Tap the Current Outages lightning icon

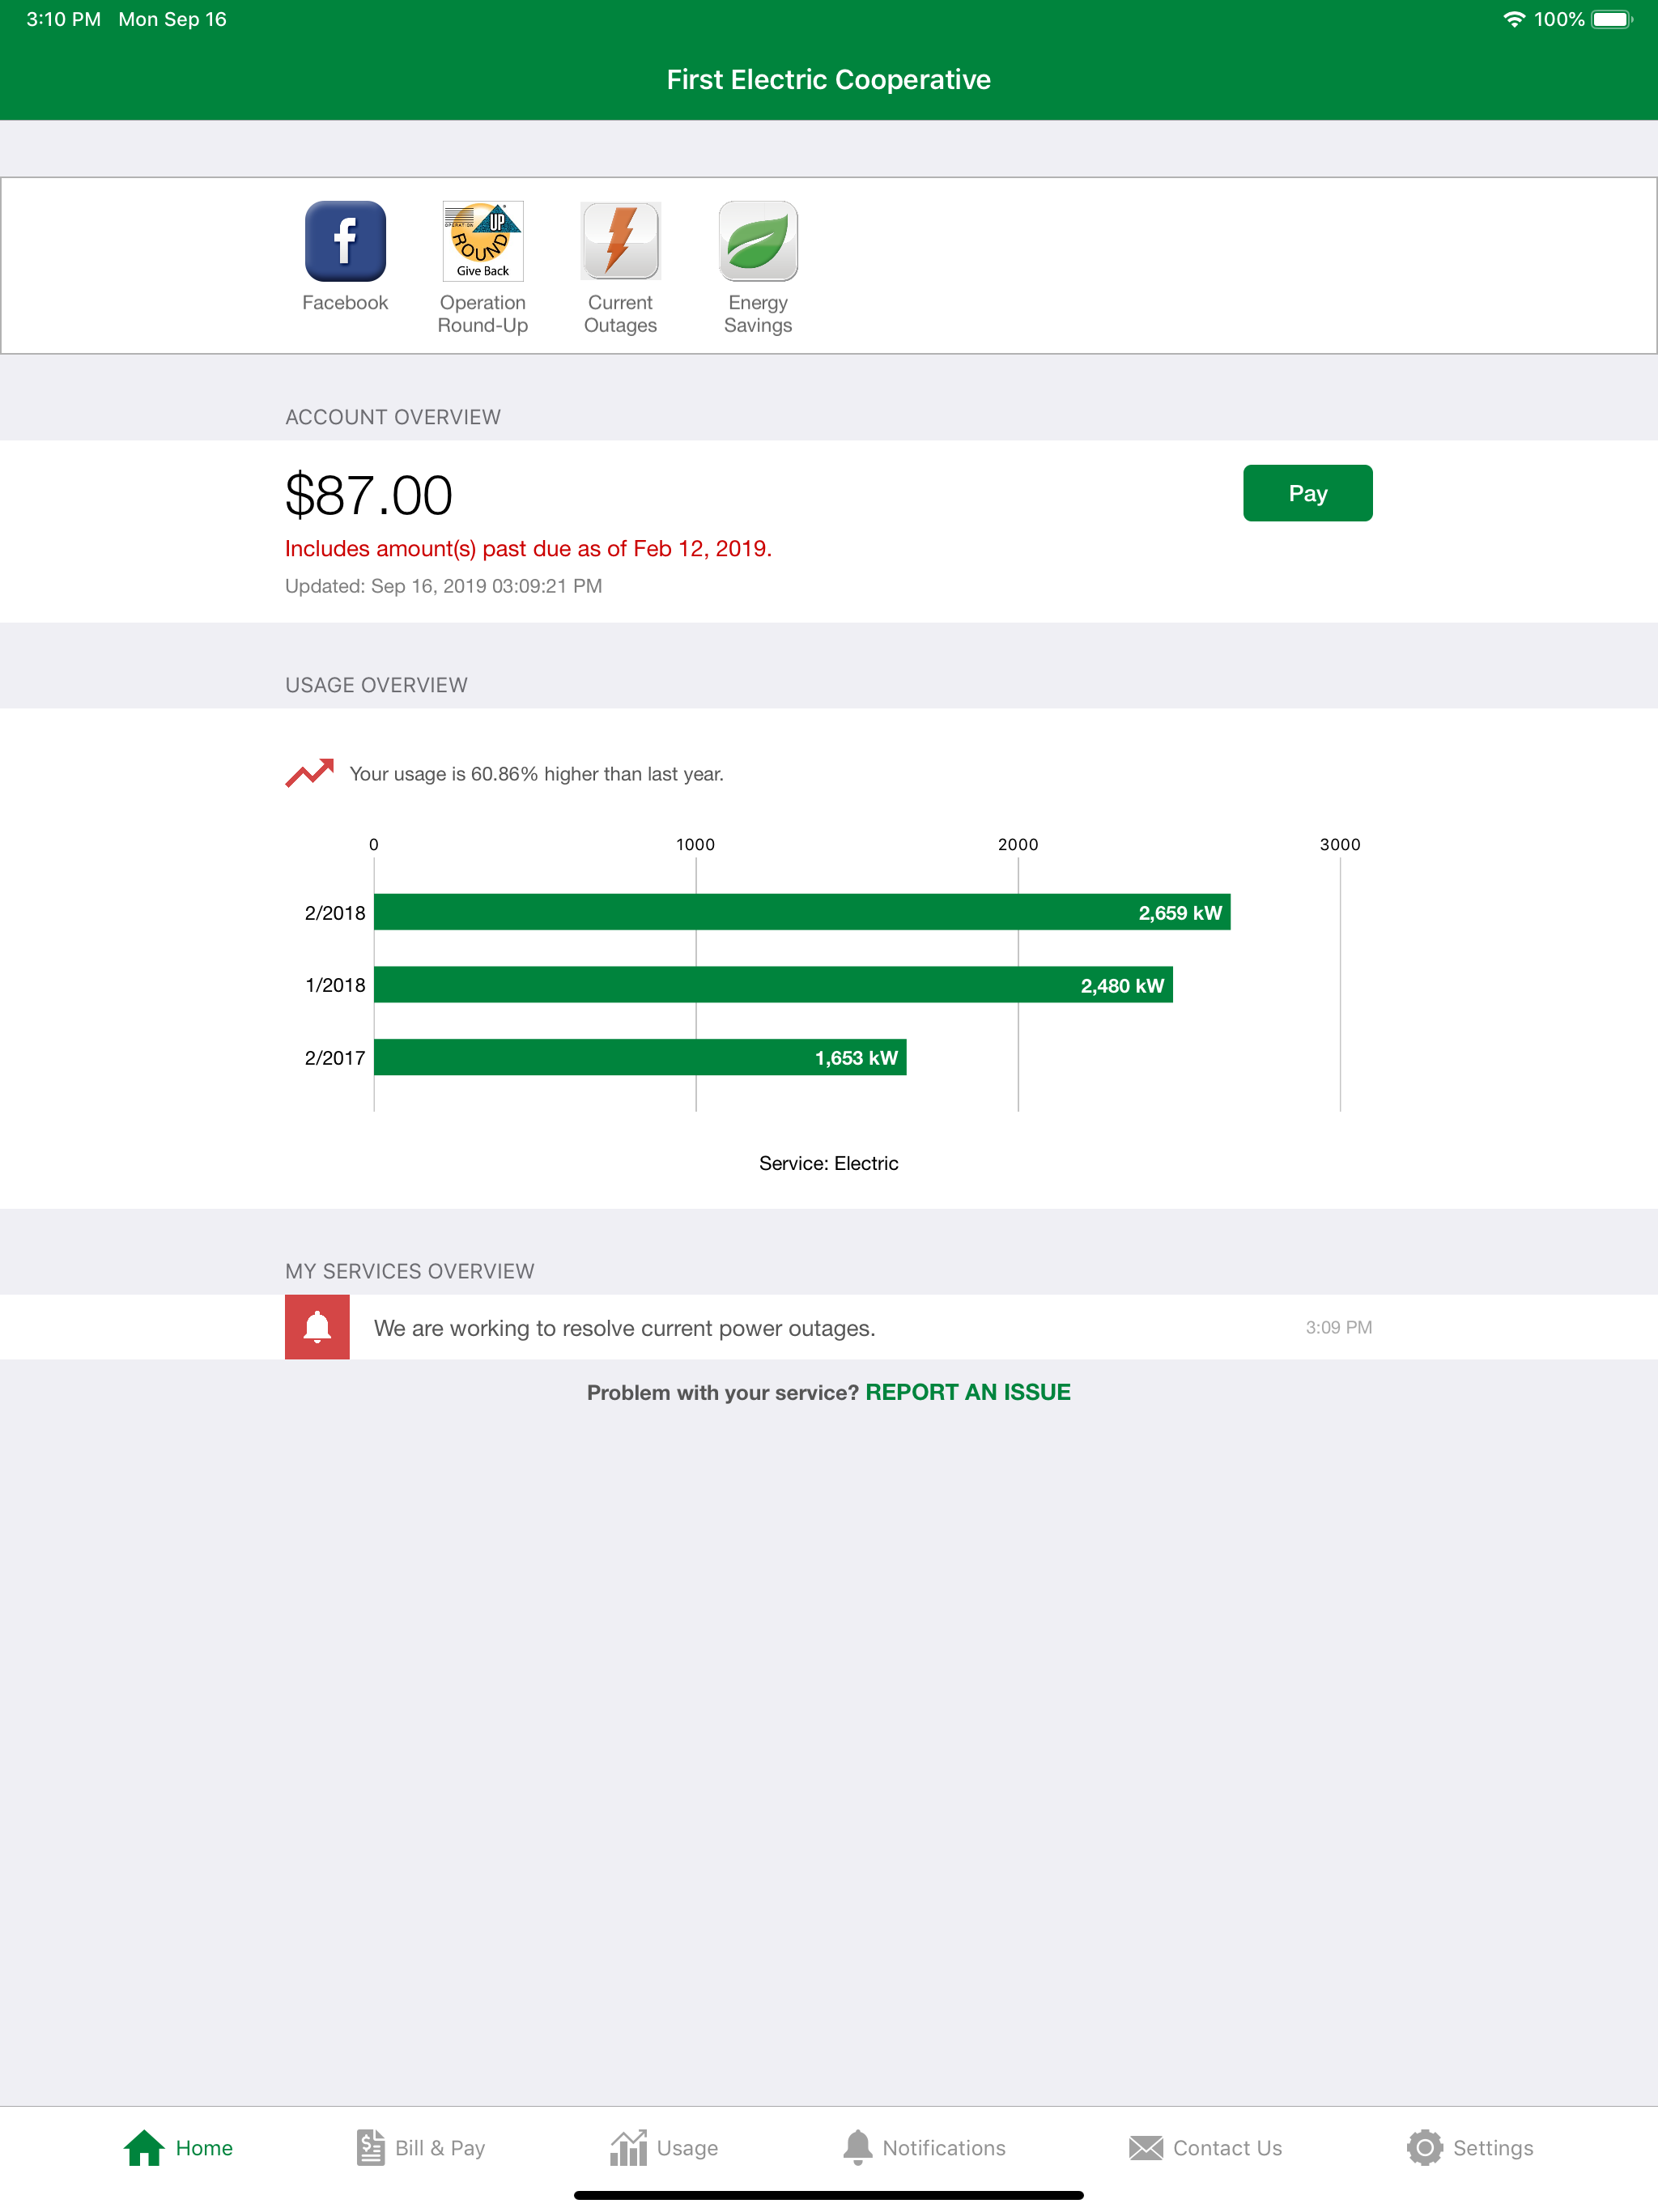coord(620,241)
